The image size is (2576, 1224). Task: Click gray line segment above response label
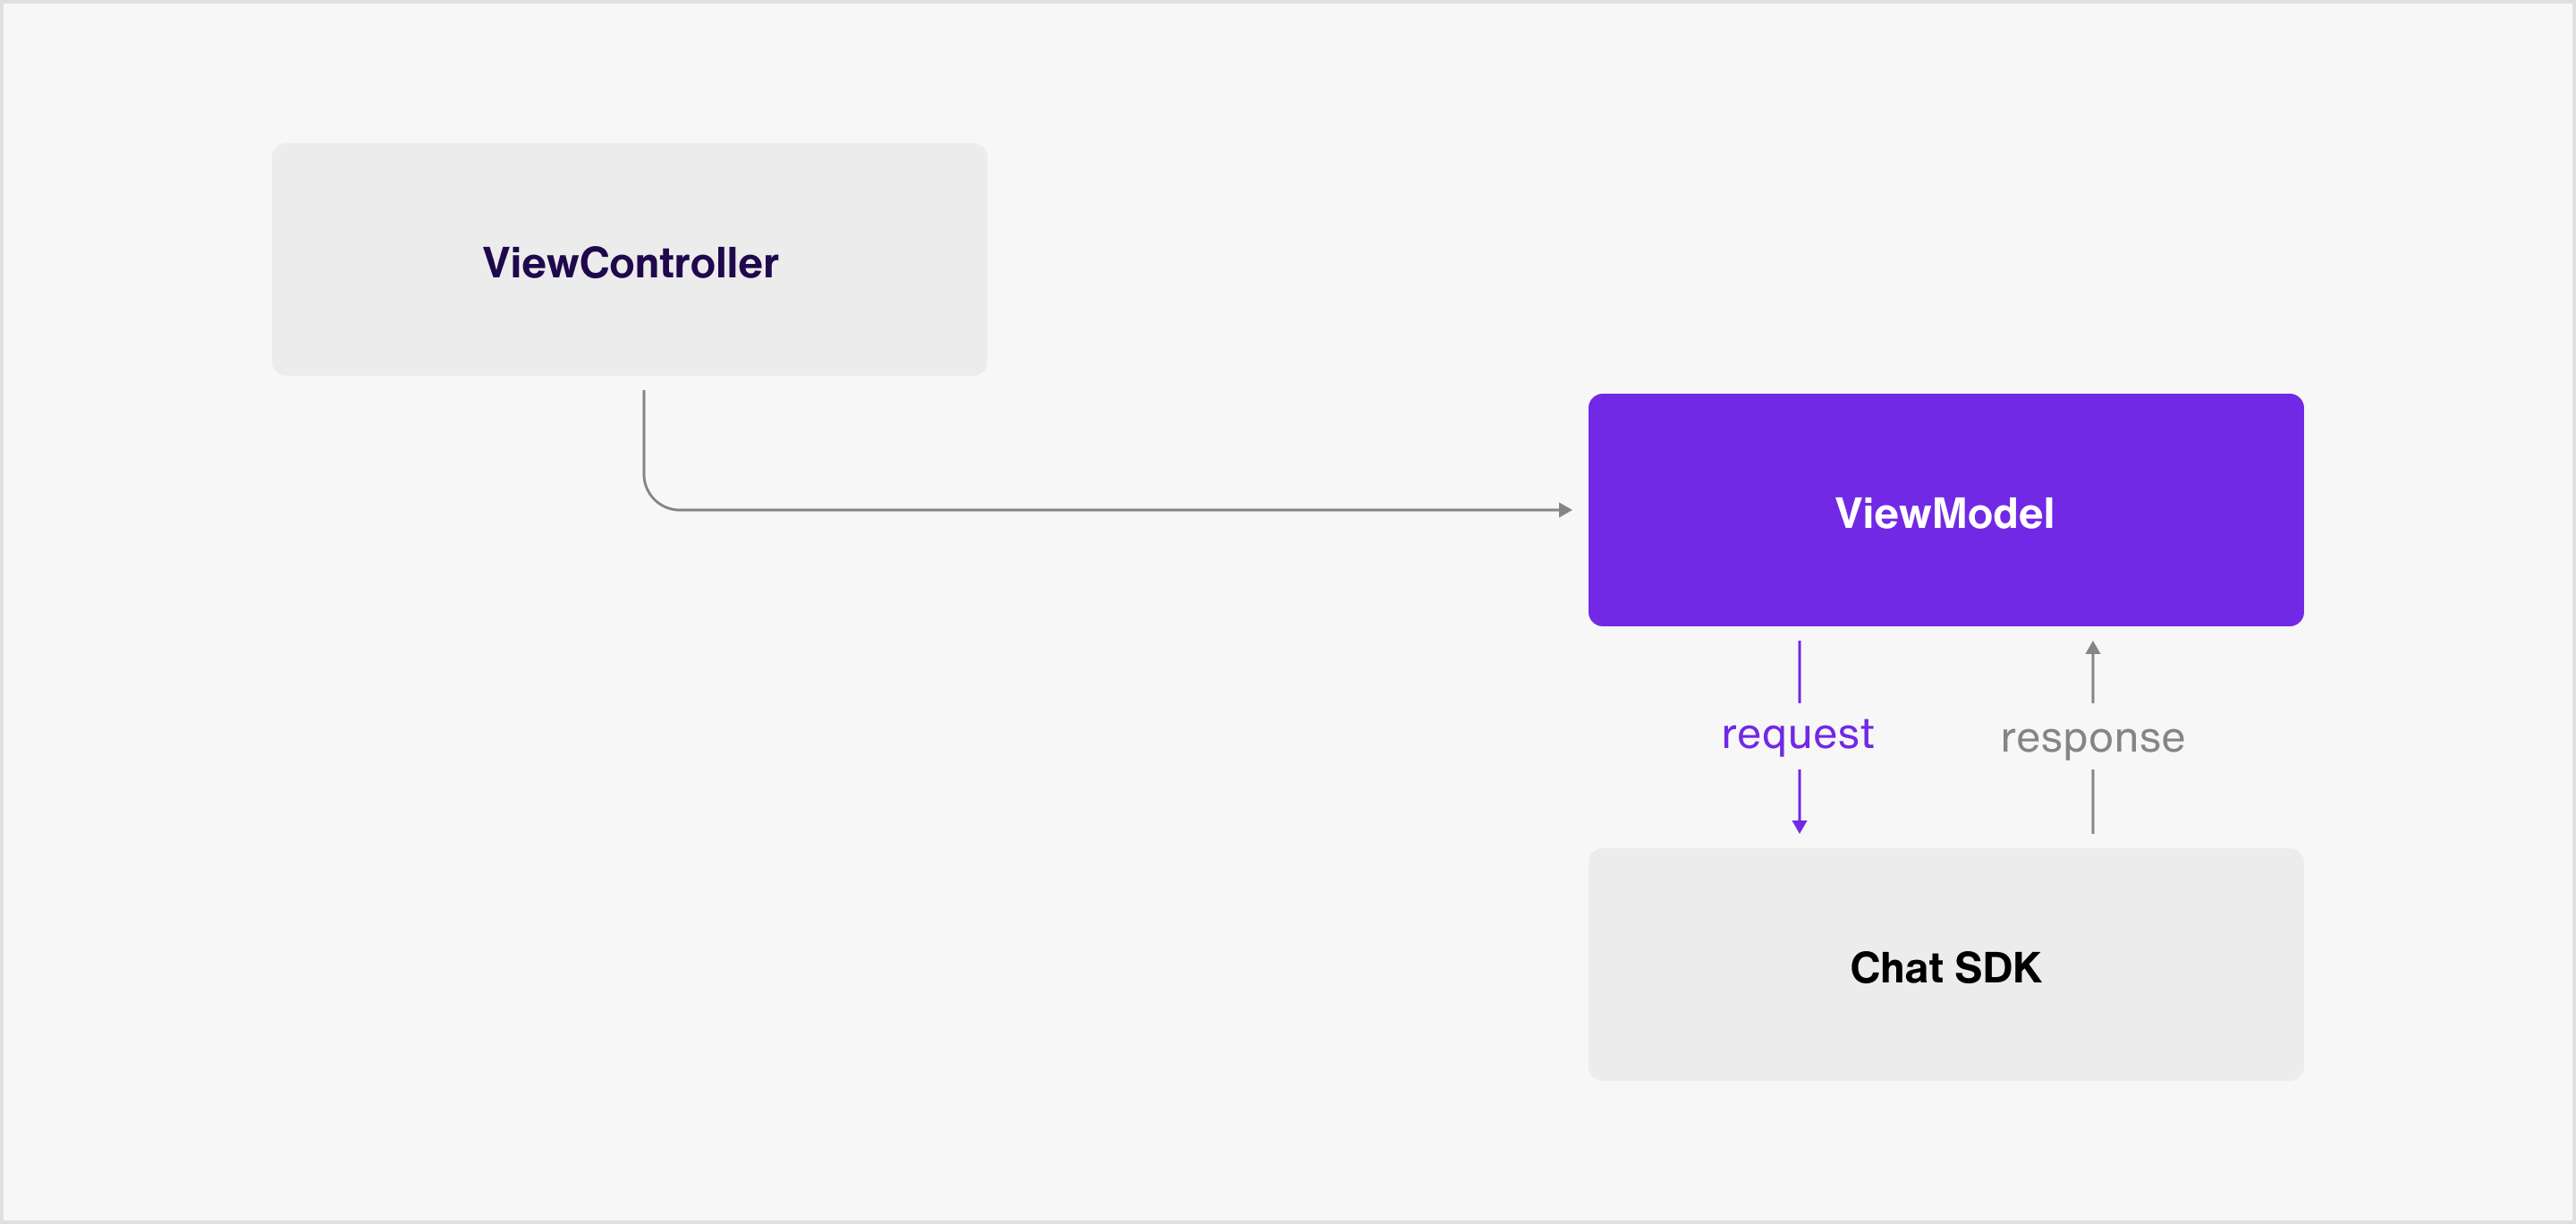2092,678
